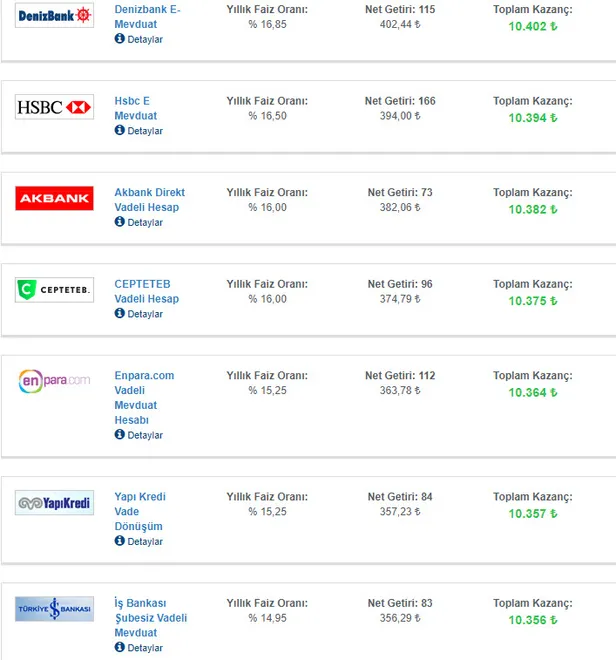Click the DenizBank logo

click(54, 16)
